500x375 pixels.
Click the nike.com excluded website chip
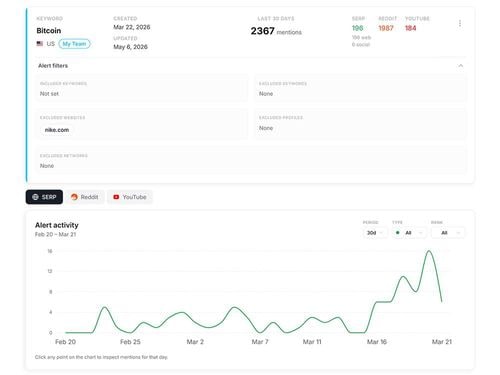(x=57, y=130)
